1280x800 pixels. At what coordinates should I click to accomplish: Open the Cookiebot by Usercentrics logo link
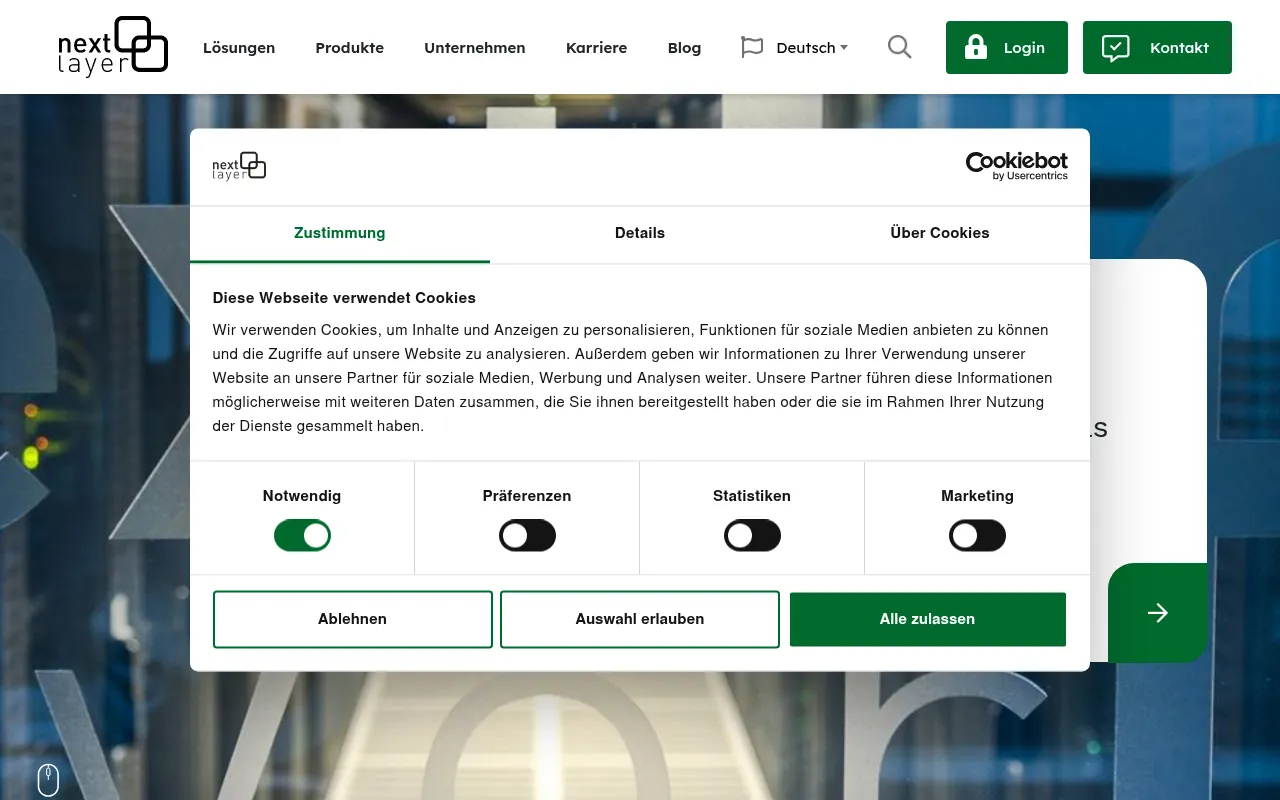pyautogui.click(x=1016, y=166)
